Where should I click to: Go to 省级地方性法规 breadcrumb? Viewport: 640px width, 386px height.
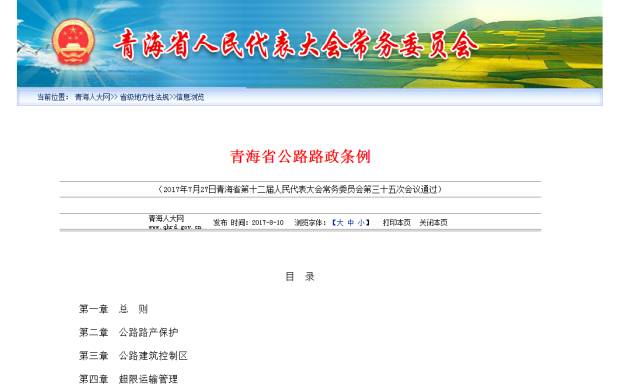coord(144,97)
